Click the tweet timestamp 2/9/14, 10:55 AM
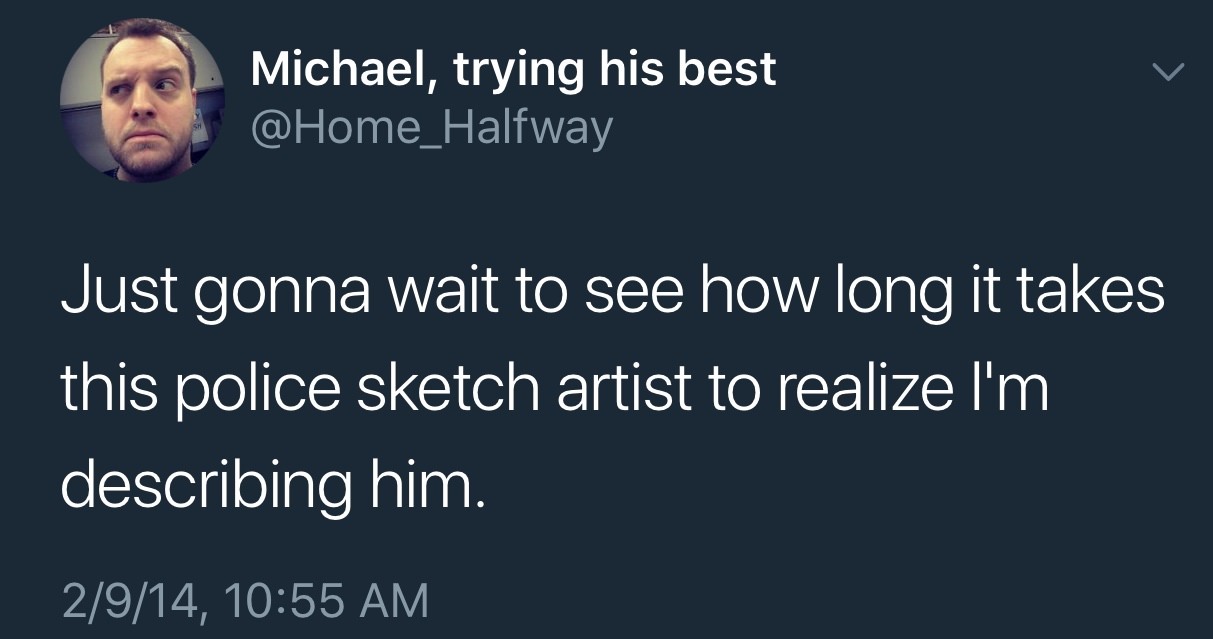The width and height of the screenshot is (1213, 639). (x=244, y=600)
